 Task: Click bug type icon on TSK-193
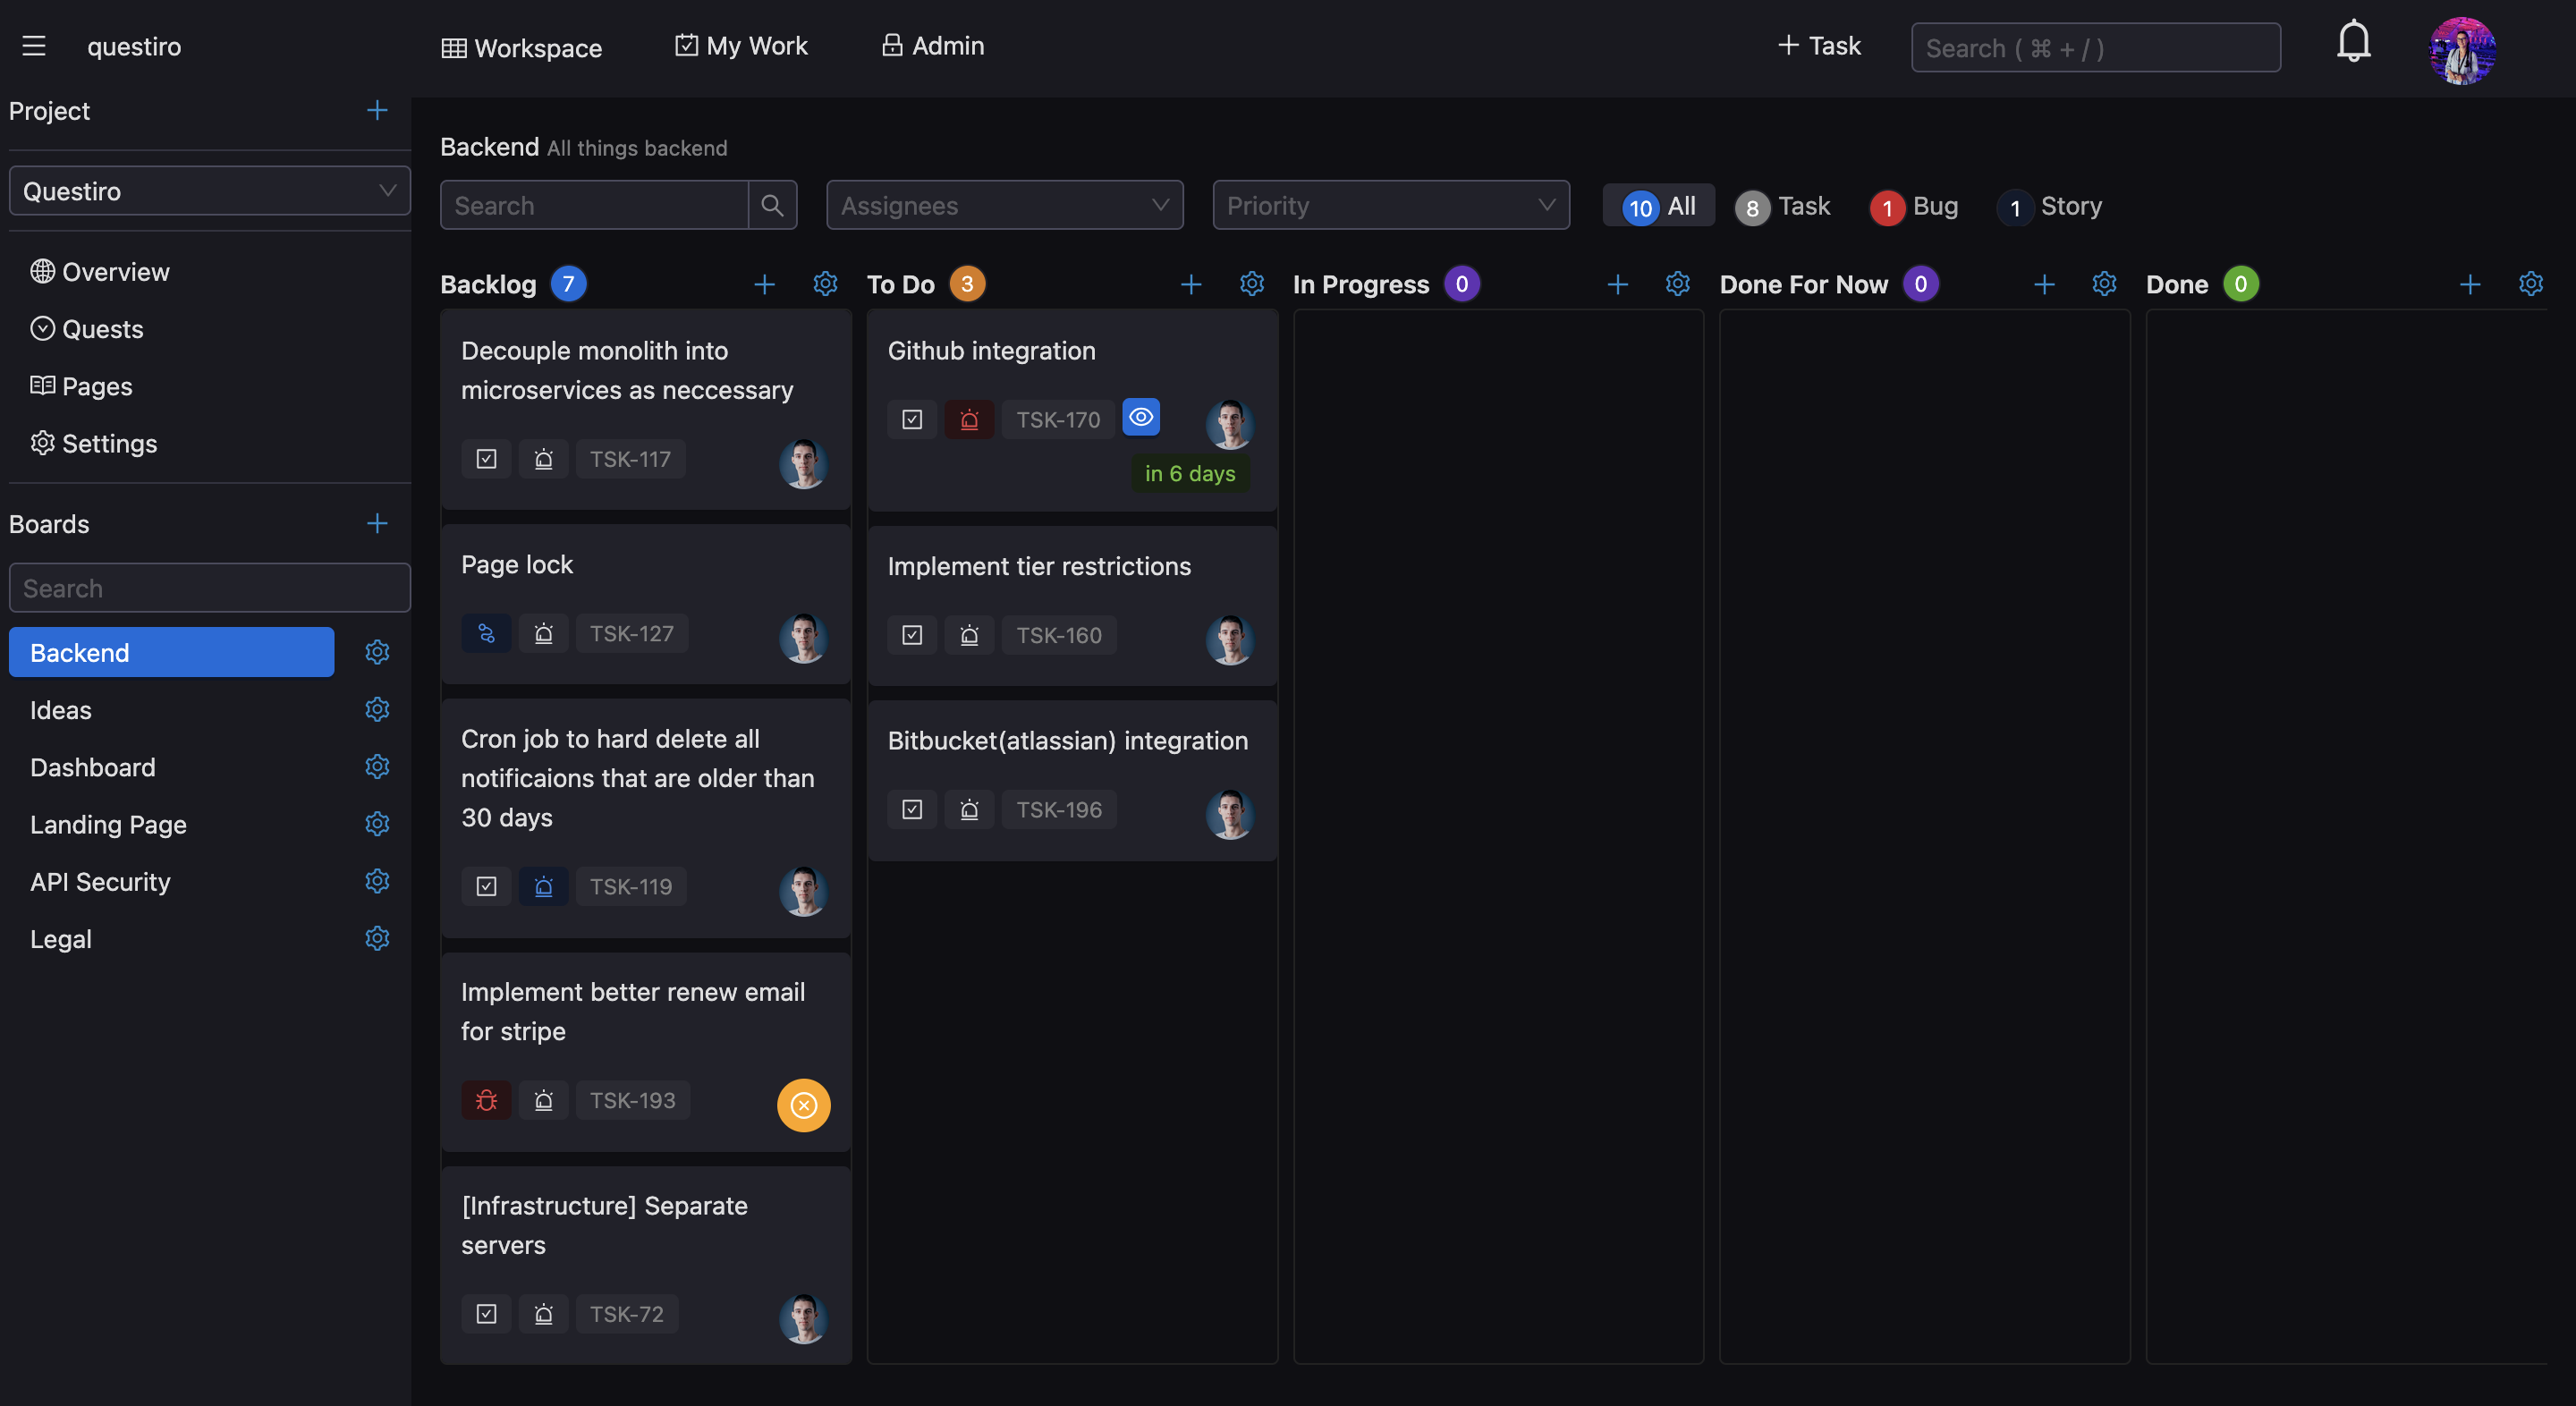click(x=486, y=1100)
